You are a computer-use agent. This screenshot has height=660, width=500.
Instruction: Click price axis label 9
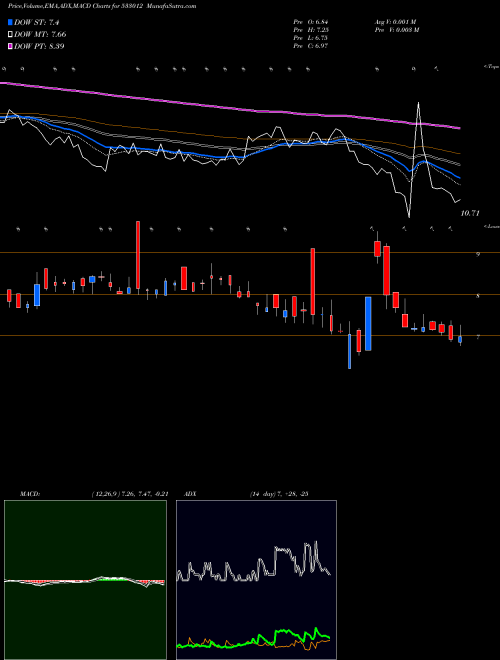[x=477, y=254]
